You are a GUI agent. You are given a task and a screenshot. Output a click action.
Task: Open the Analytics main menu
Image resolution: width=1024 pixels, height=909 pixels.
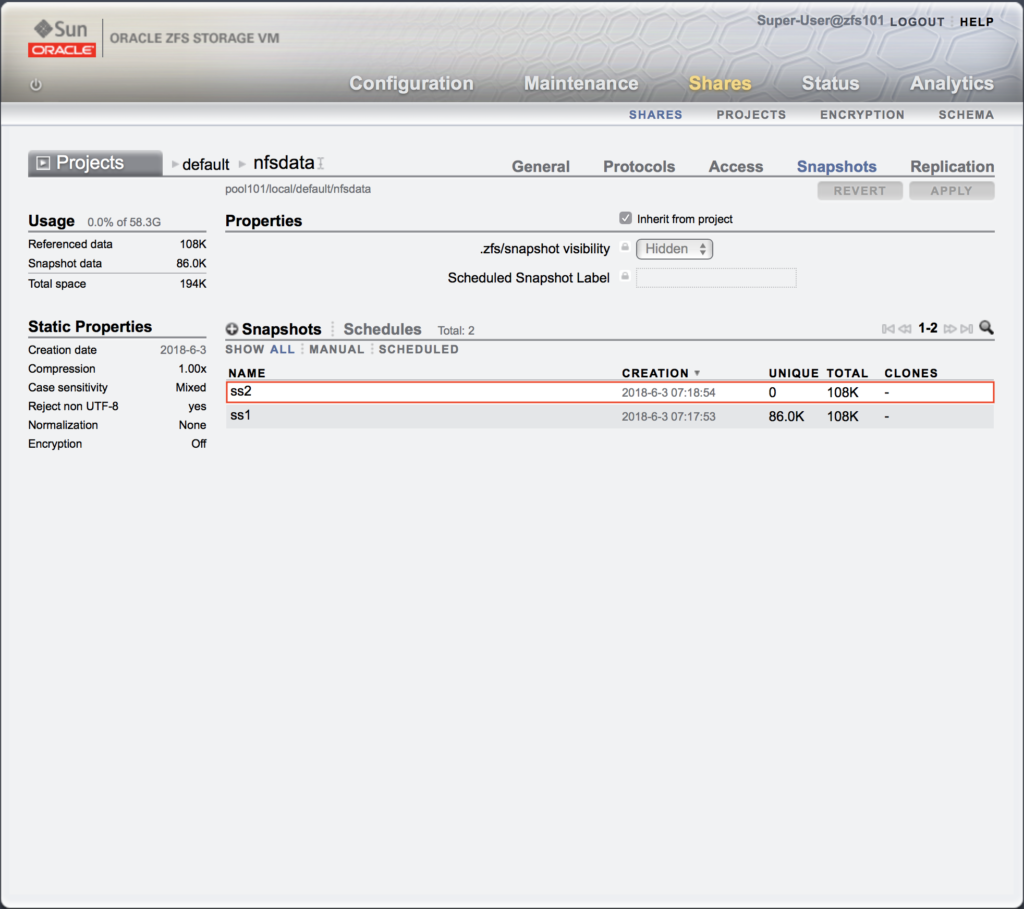pos(952,84)
